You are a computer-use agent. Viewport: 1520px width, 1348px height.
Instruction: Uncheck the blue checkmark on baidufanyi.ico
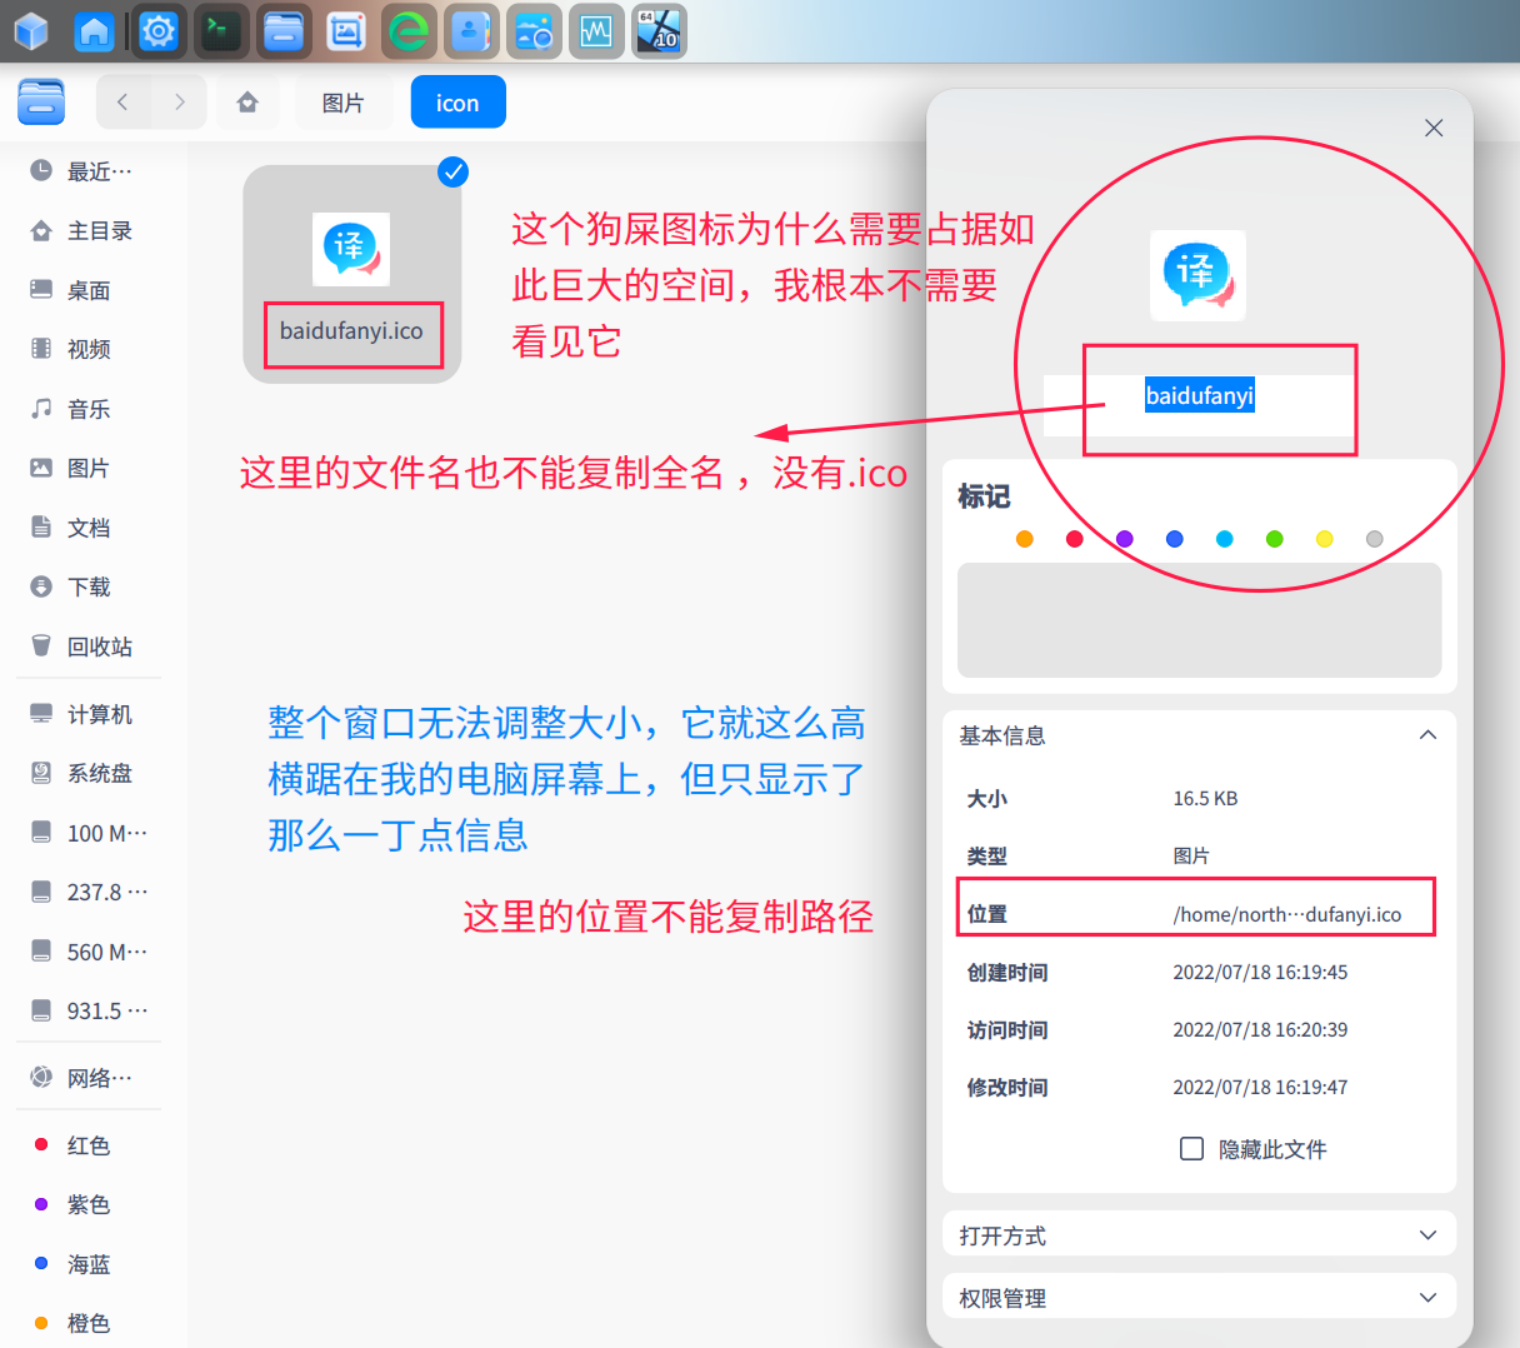coord(453,172)
